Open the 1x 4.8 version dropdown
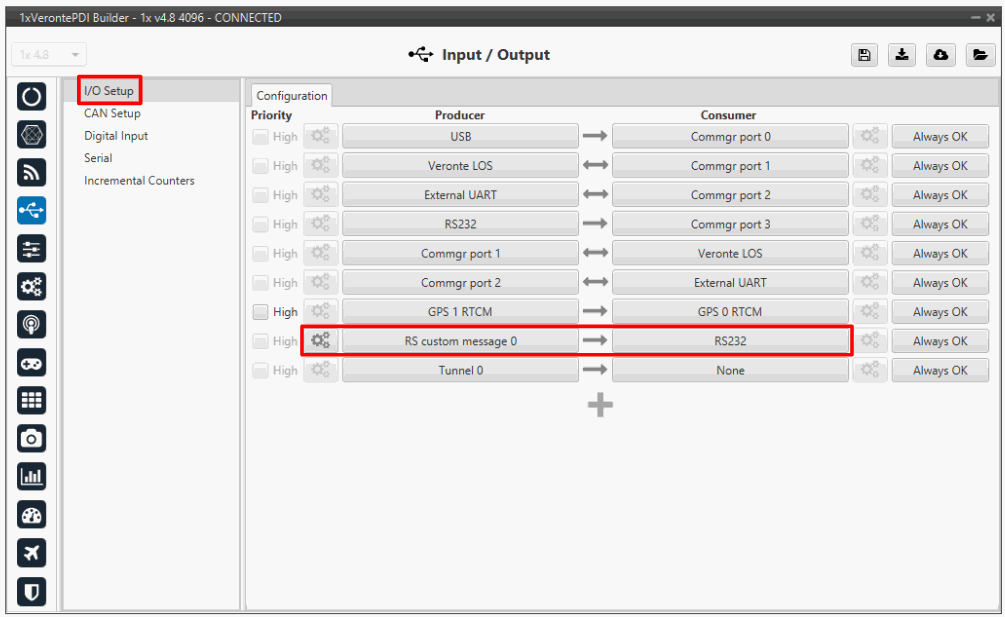This screenshot has width=1005, height=617. click(x=50, y=55)
